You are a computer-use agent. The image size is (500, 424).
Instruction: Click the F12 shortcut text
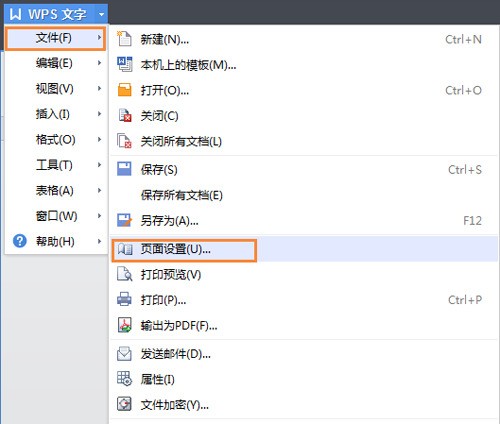[x=472, y=220]
